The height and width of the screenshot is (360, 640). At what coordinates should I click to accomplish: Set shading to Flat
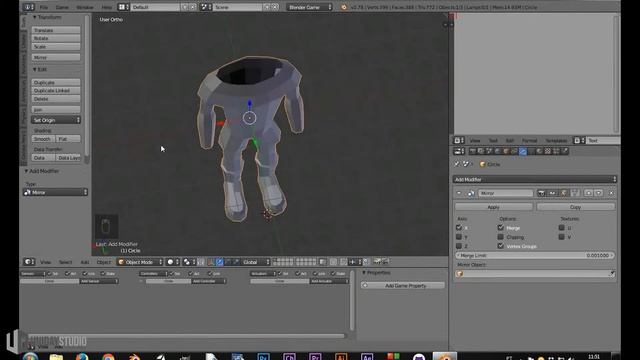pos(68,139)
